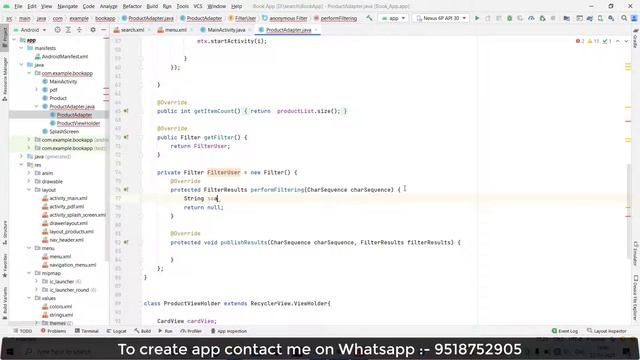Open the VCS menu
Screen dimensions: 640x360
[x=198, y=6]
